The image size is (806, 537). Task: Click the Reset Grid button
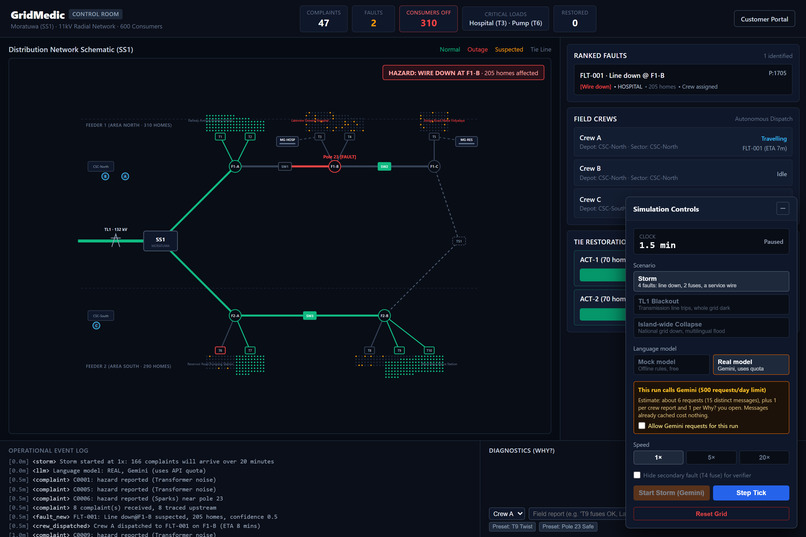click(711, 514)
